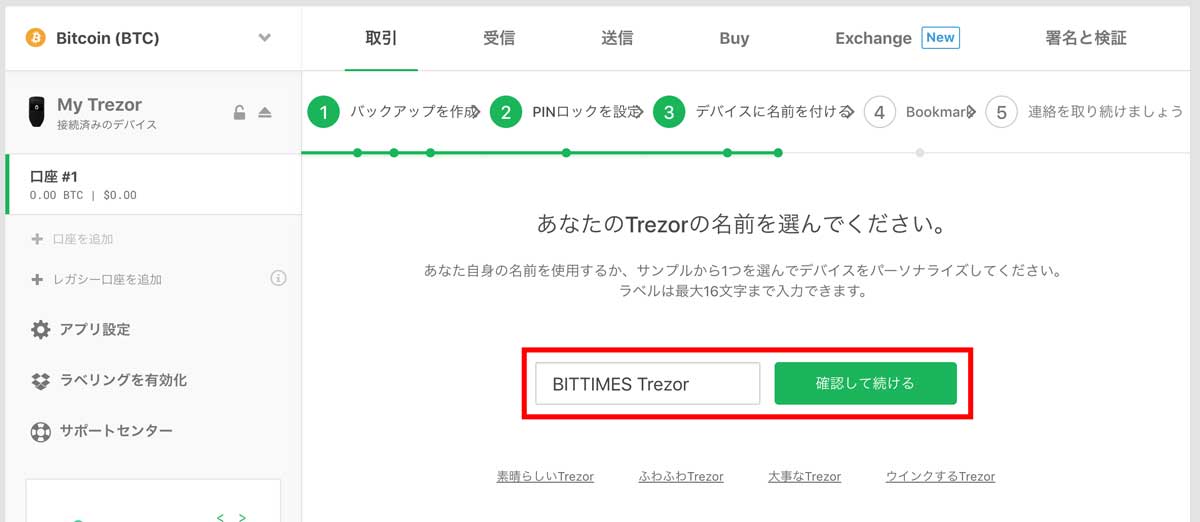
Task: Click the Bitcoin orange coin icon
Action: (x=35, y=38)
